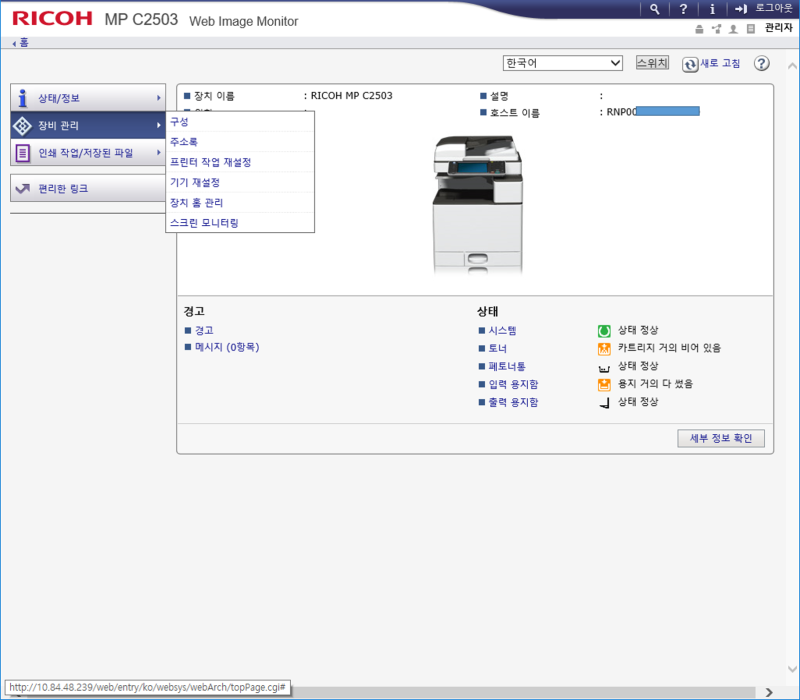Click the orange paper almost out icon
The height and width of the screenshot is (700, 800).
604,385
